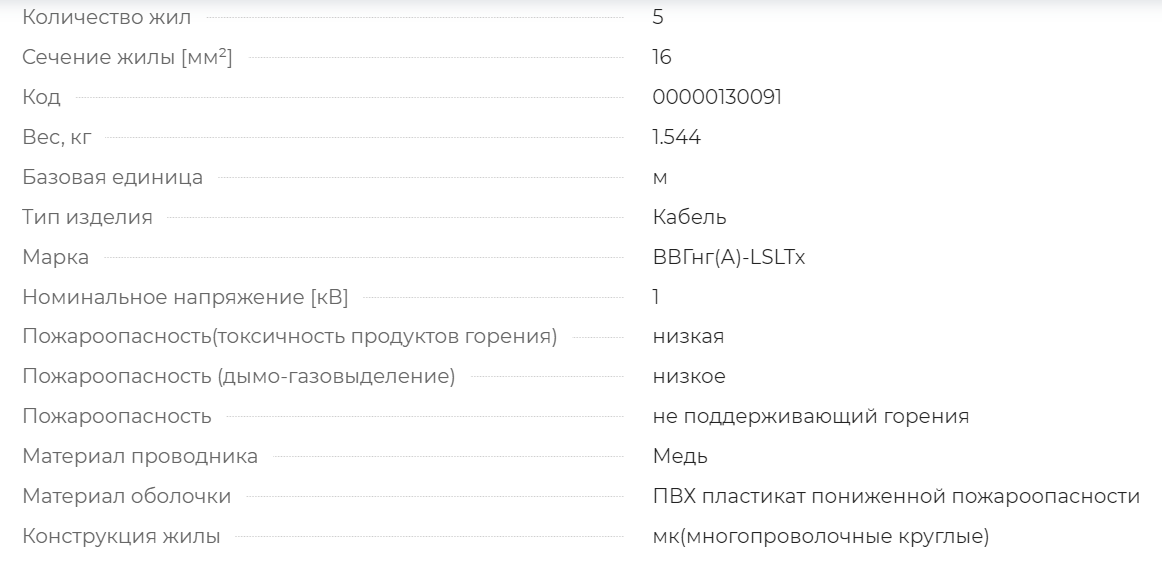The image size is (1162, 585).
Task: Click the Номинальное напряжение [кВ] label
Action: click(x=185, y=297)
